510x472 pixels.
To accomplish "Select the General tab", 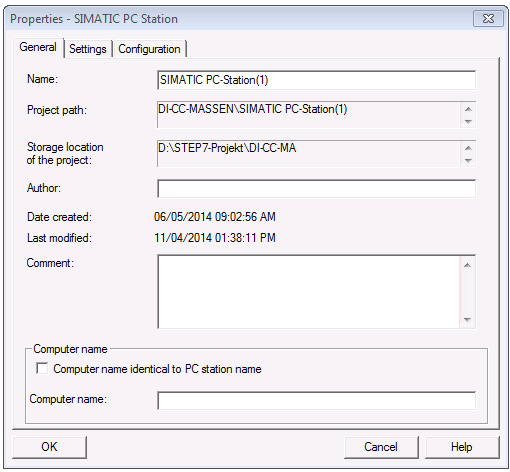I will [38, 47].
